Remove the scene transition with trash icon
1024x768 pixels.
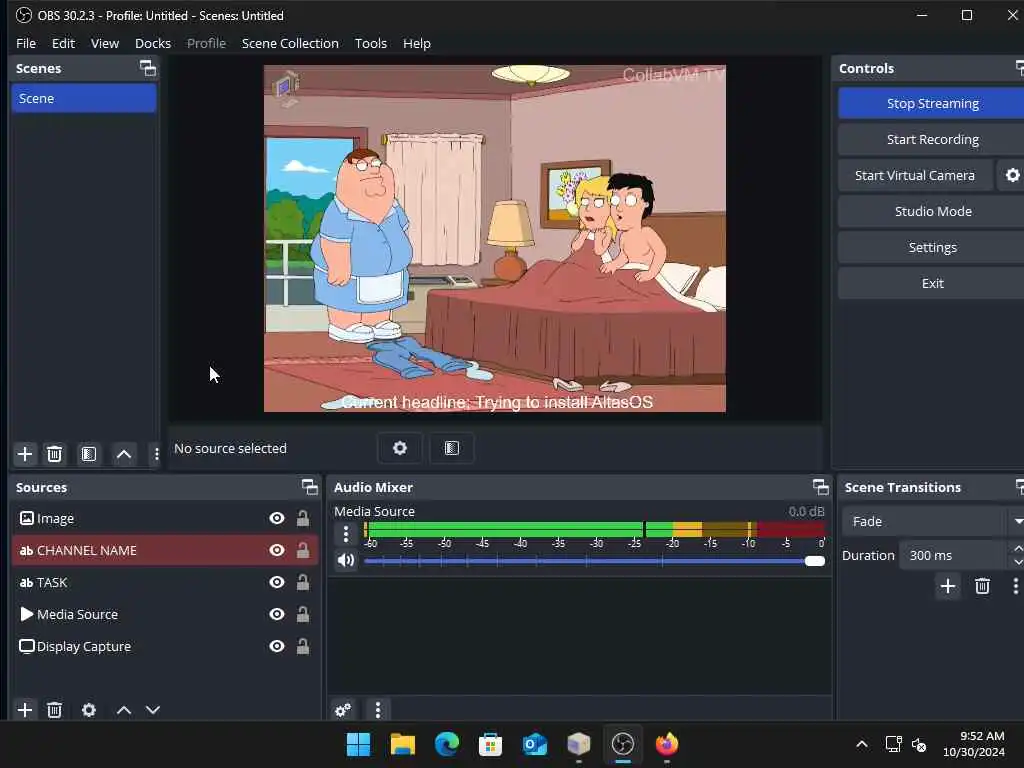click(982, 586)
